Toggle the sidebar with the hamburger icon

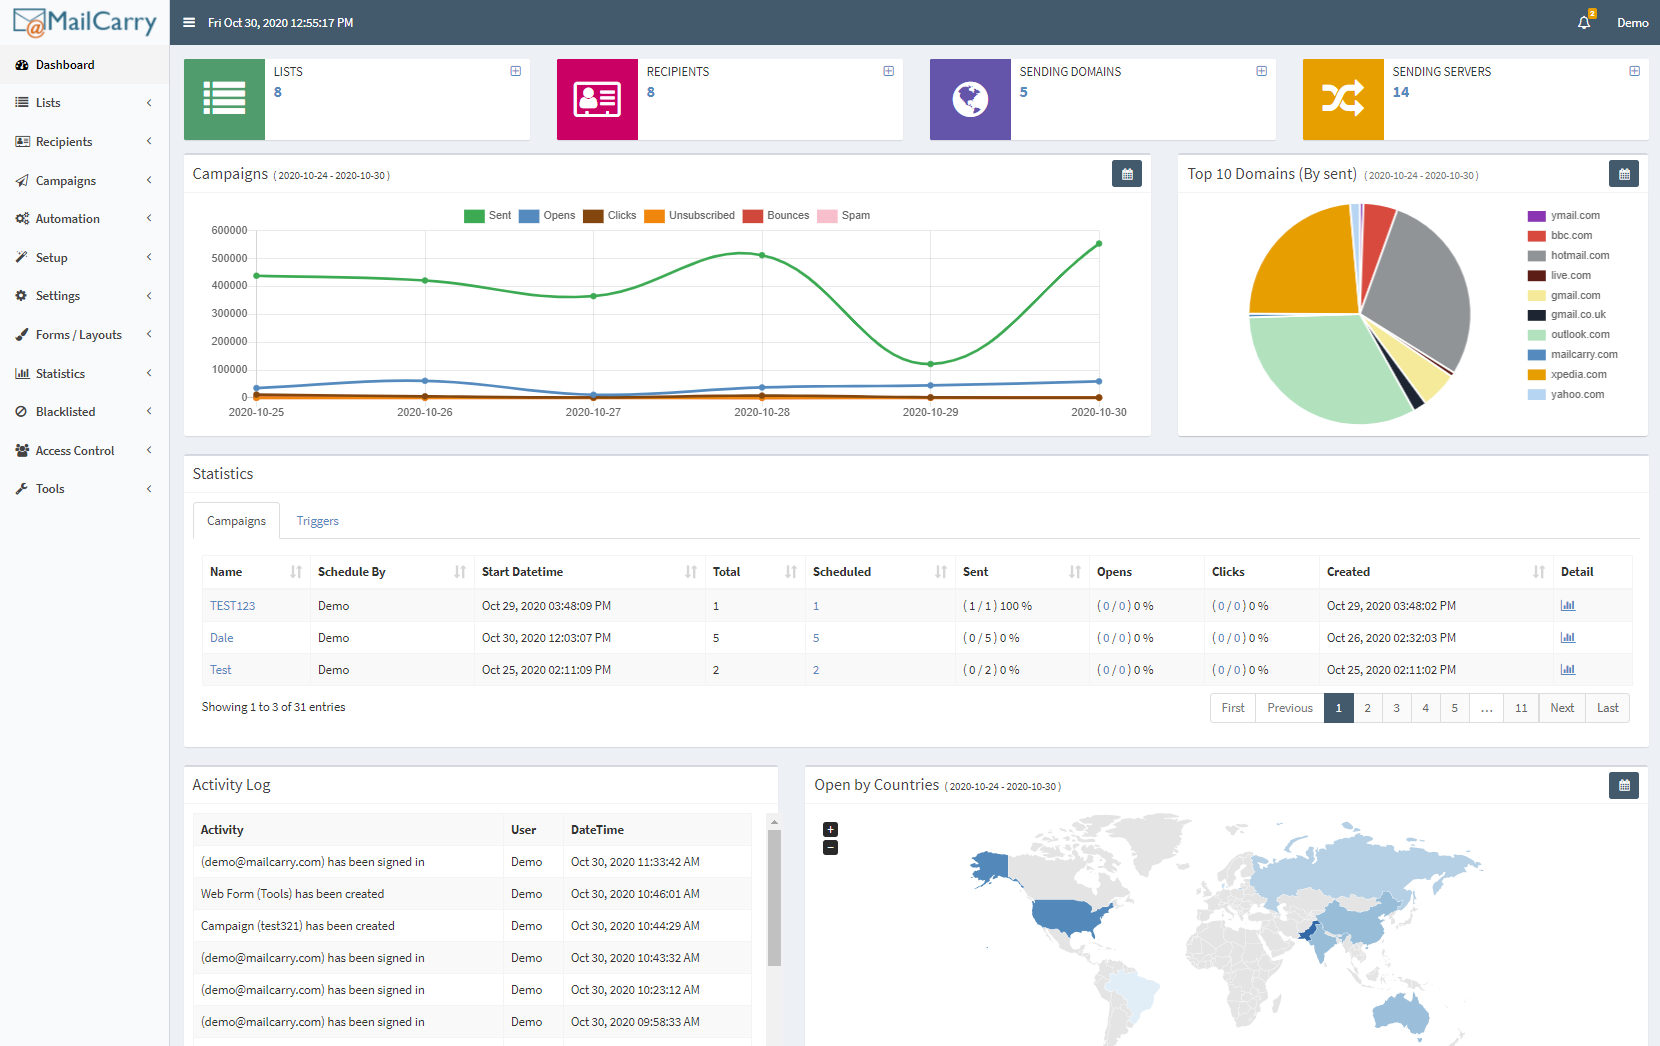click(188, 22)
